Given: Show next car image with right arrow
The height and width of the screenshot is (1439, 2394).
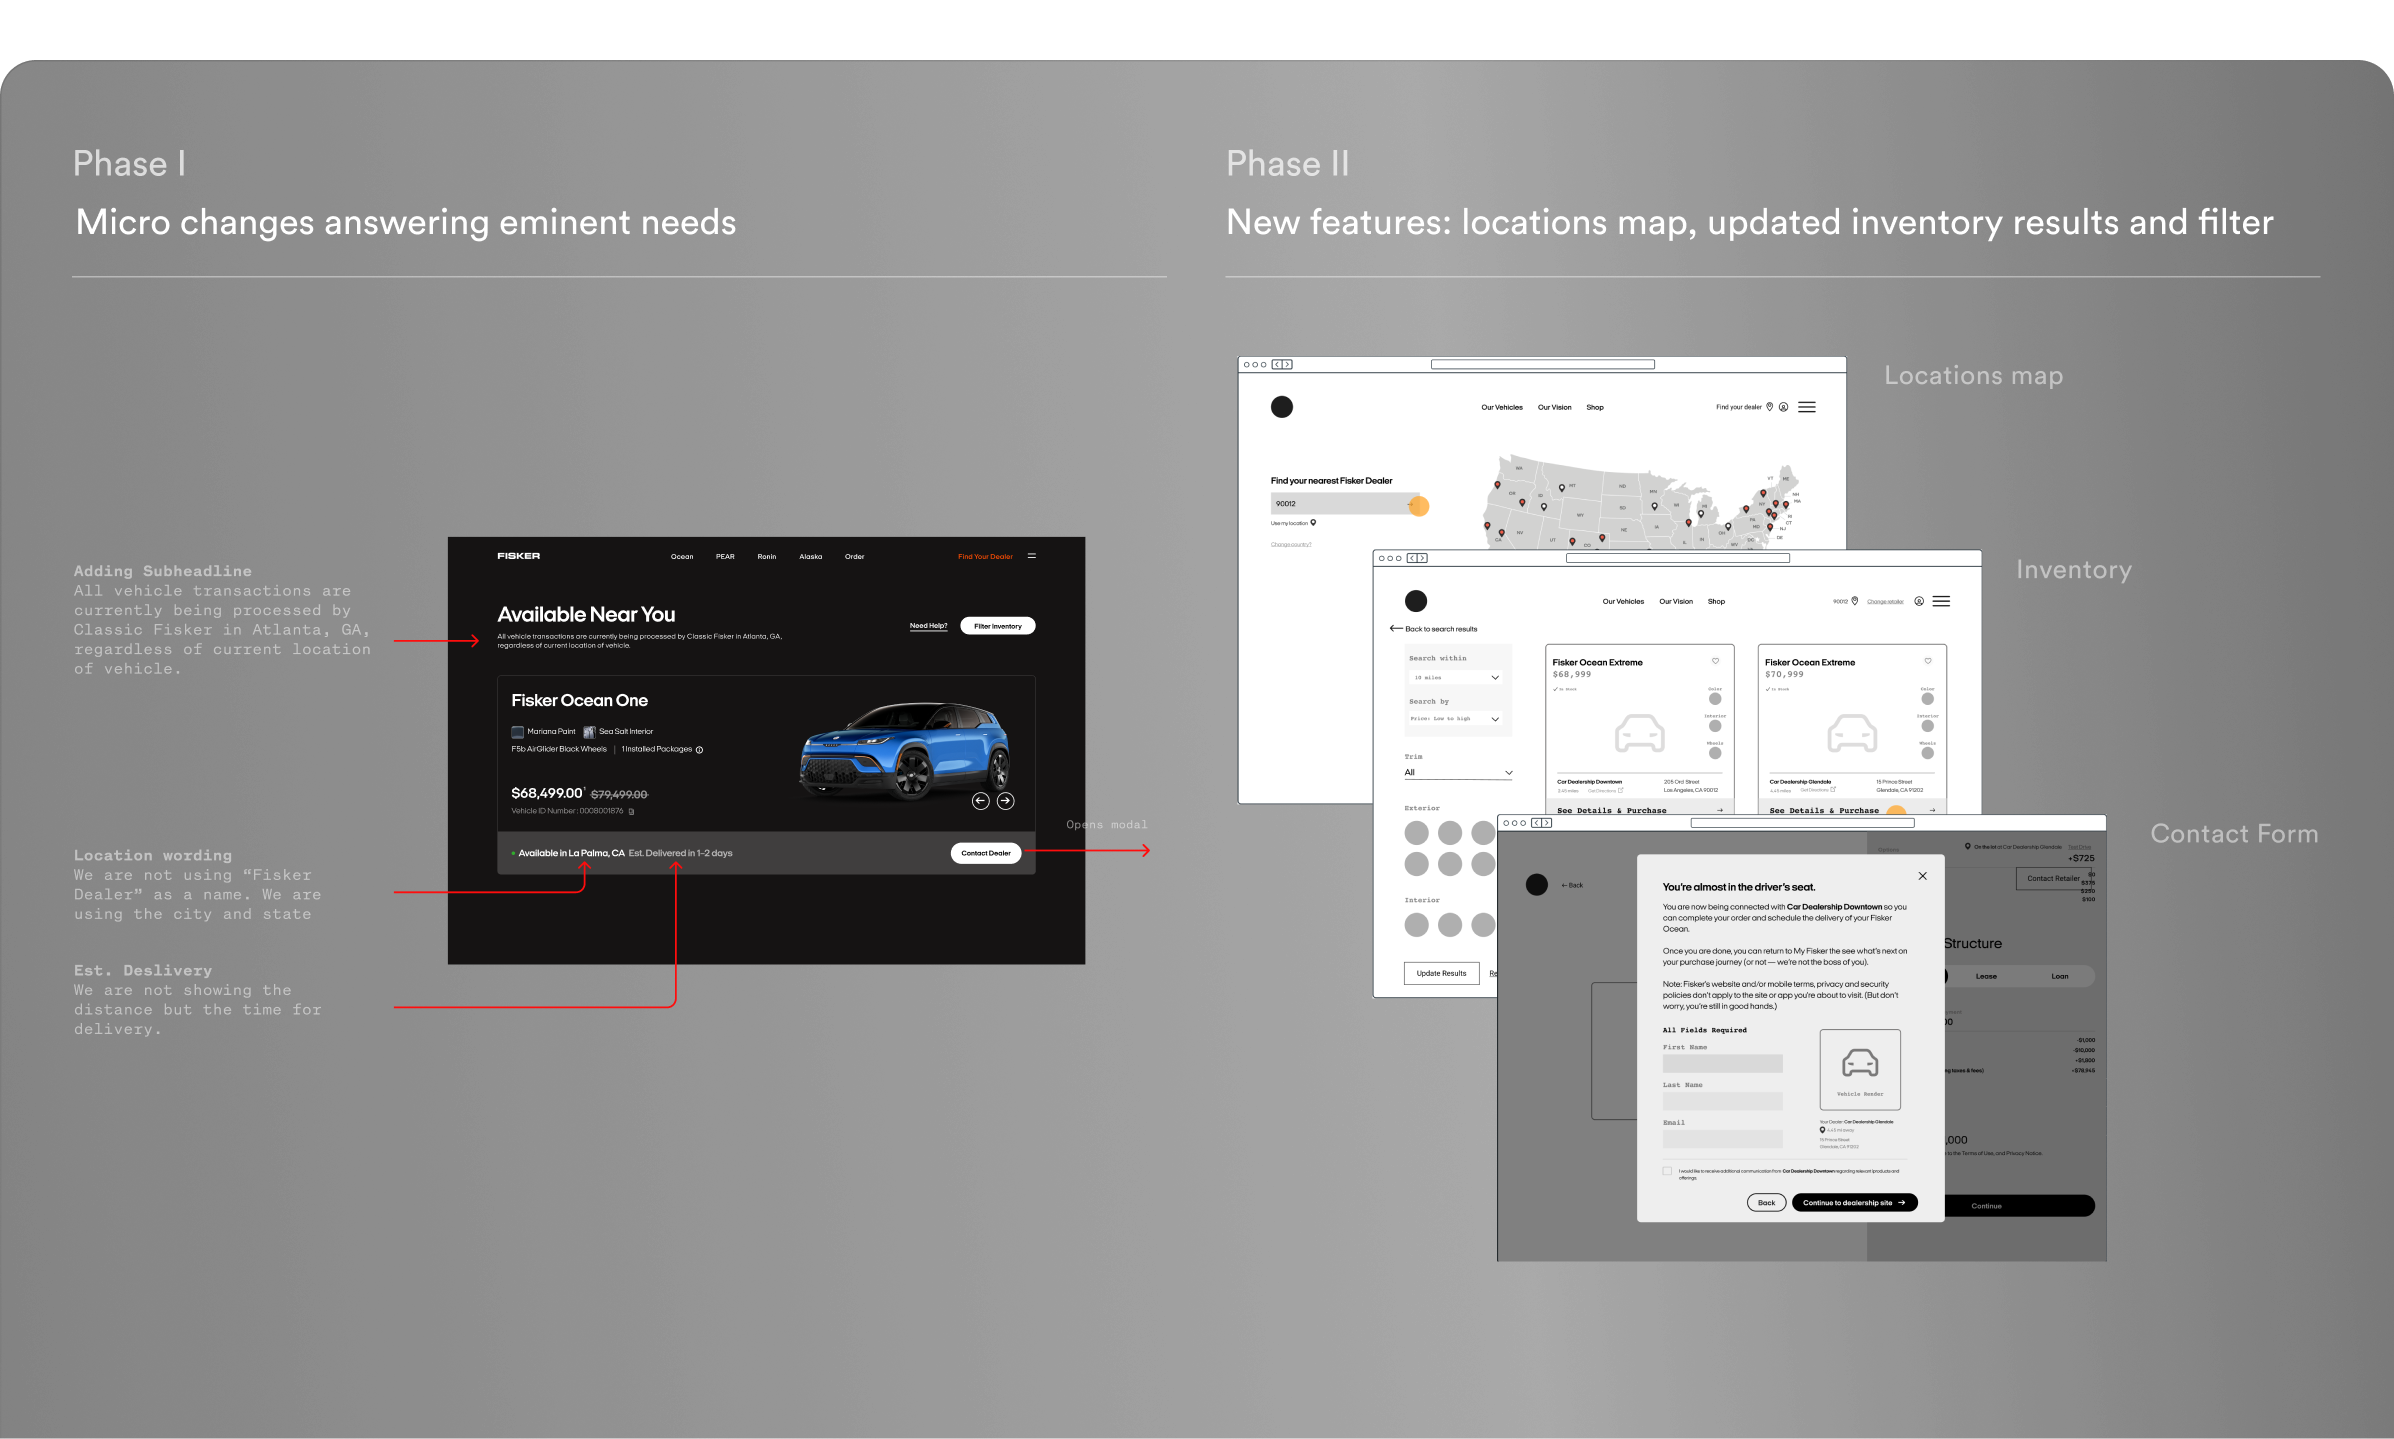Looking at the screenshot, I should [1006, 801].
